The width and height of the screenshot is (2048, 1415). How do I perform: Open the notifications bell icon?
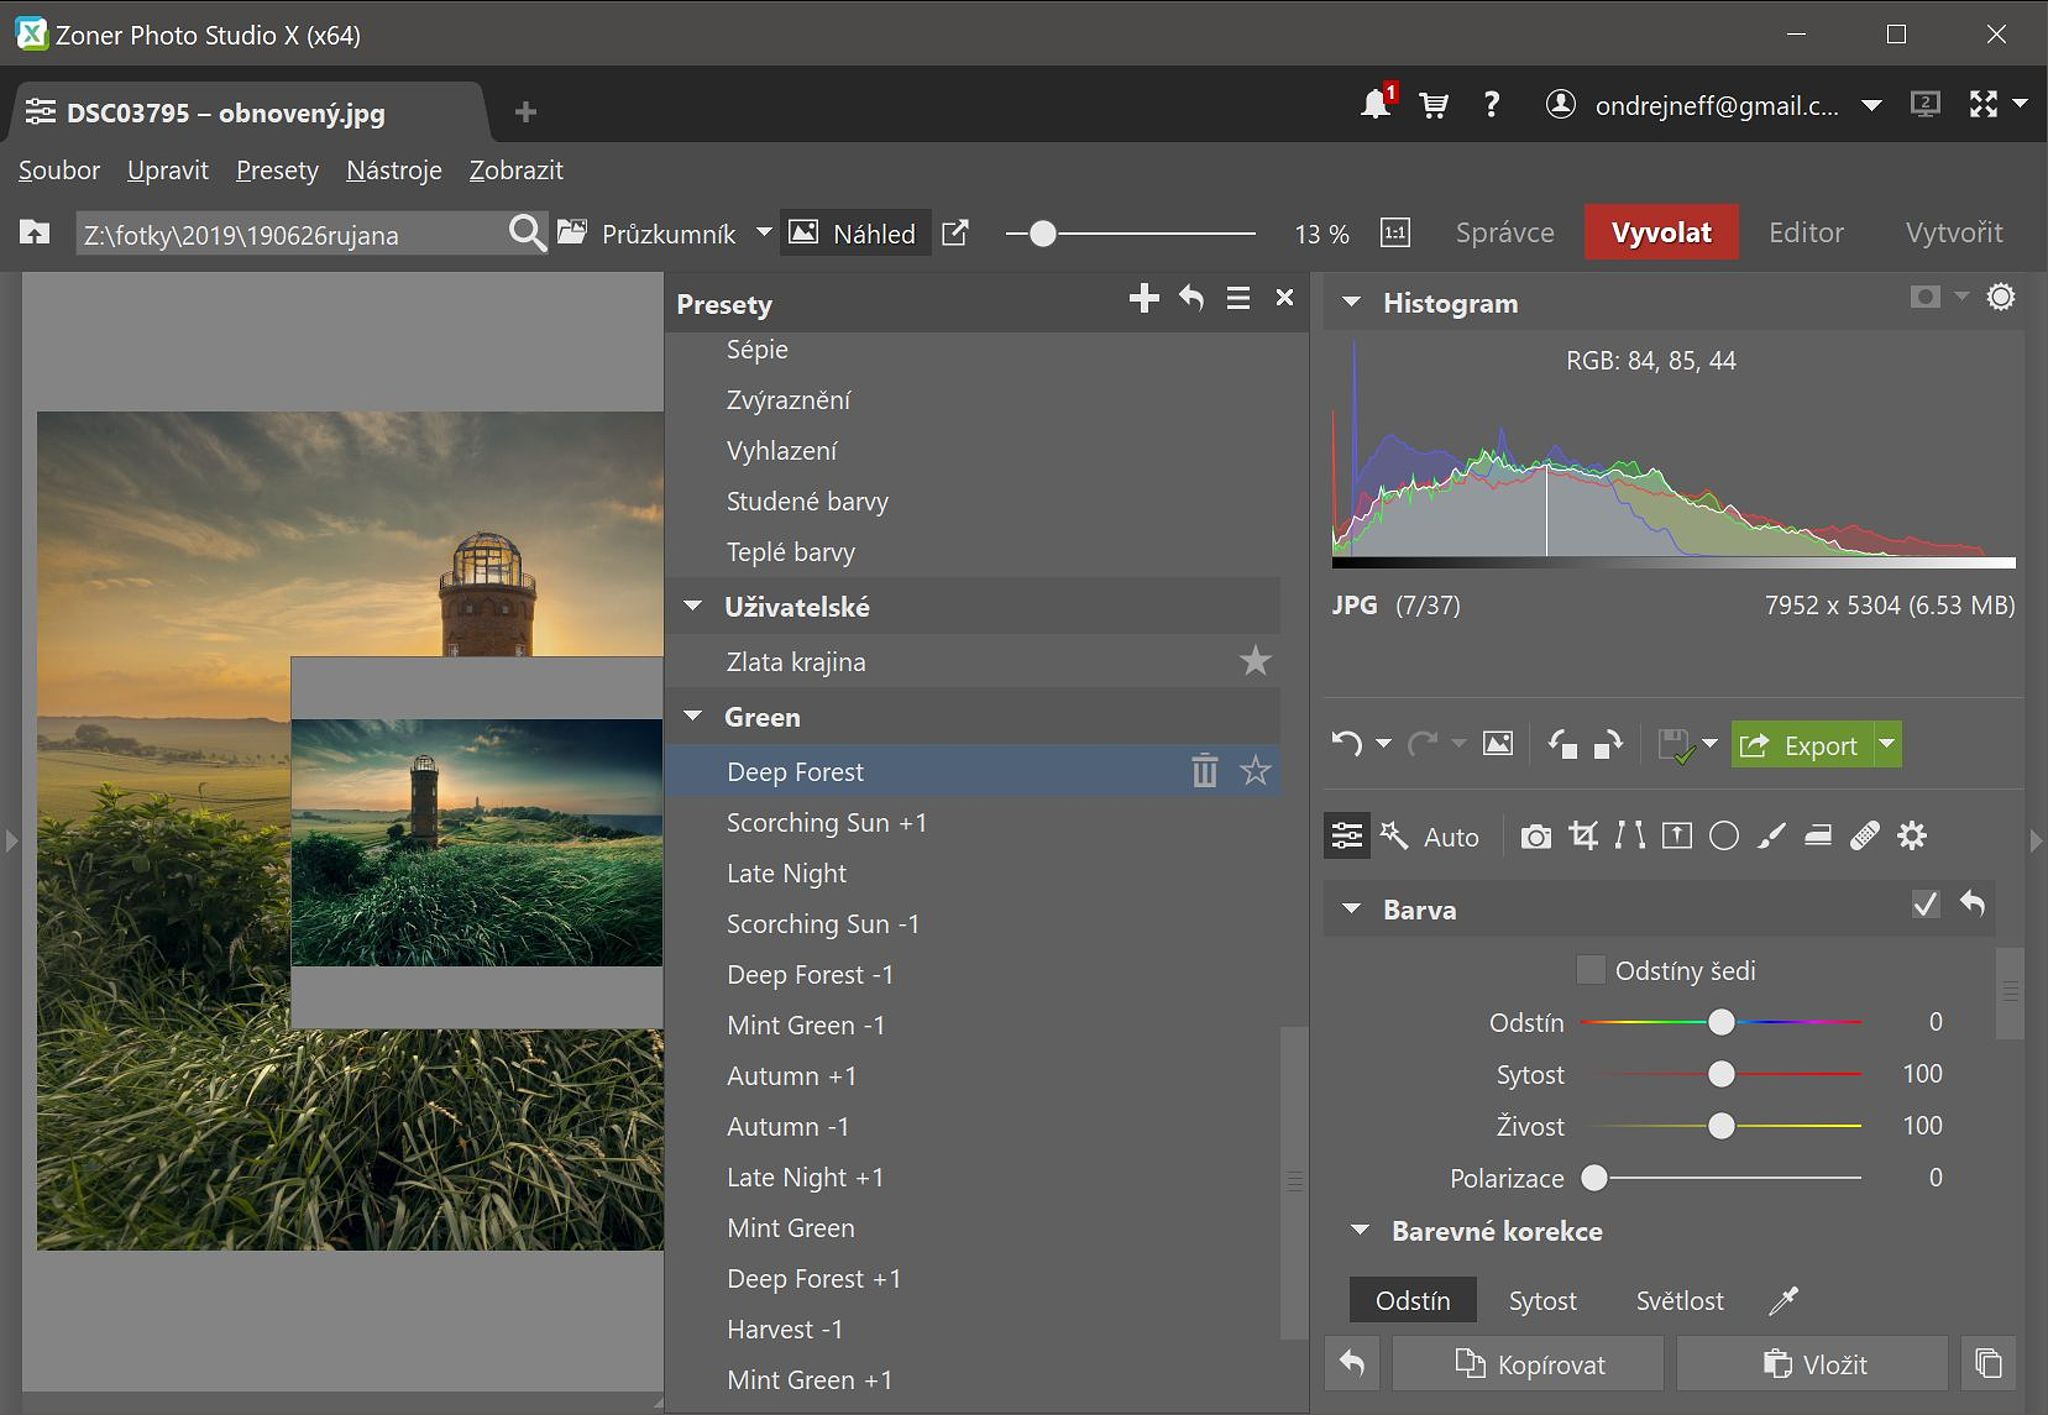pos(1377,103)
